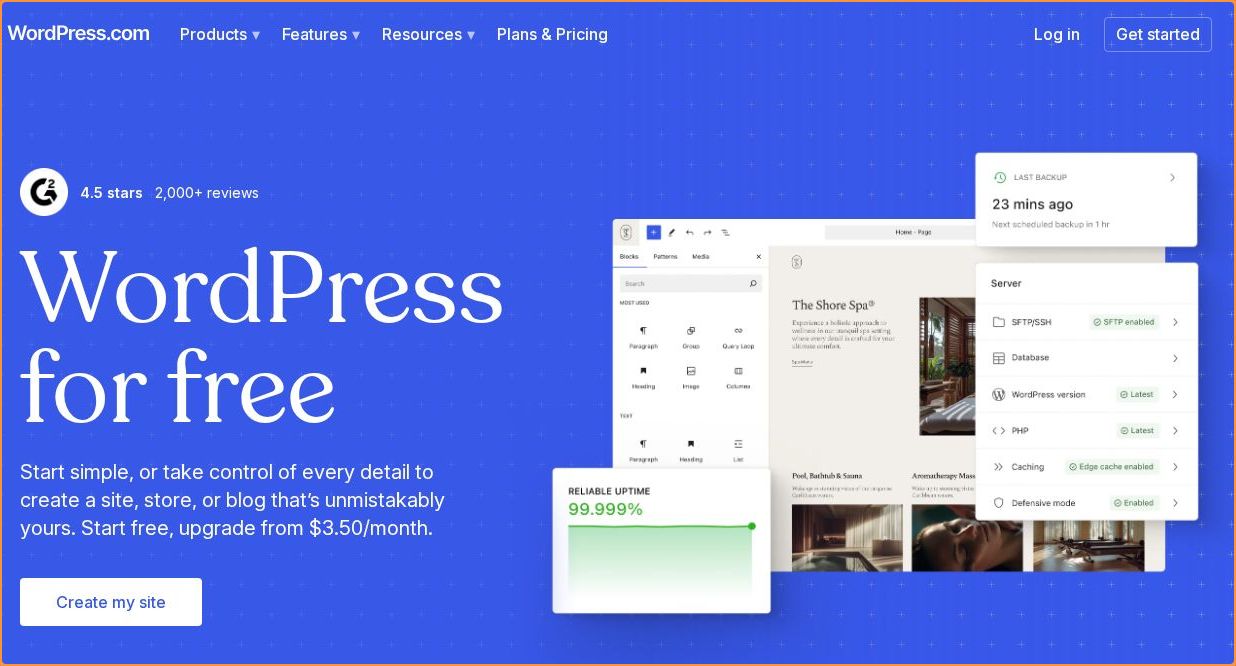The image size is (1236, 666).
Task: Select the Query Loop block icon
Action: point(738,331)
